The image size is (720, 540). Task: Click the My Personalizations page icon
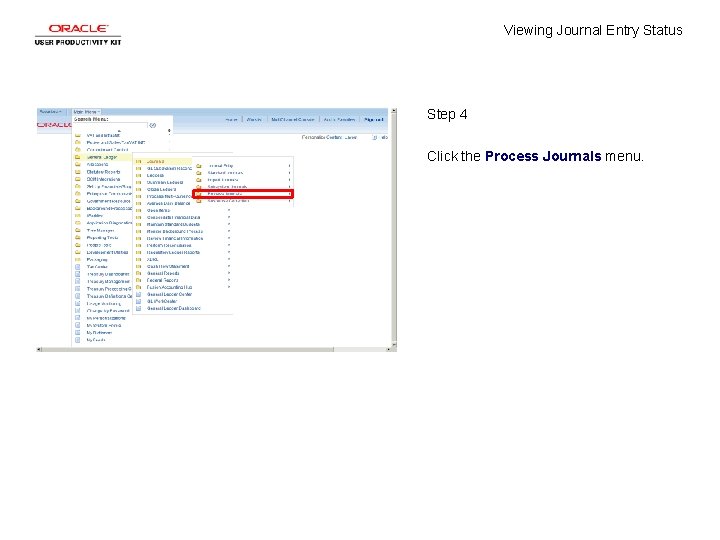pos(78,318)
